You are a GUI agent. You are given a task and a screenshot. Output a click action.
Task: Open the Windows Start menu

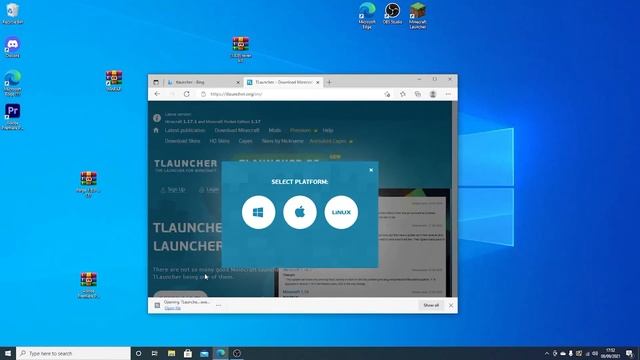click(x=8, y=353)
